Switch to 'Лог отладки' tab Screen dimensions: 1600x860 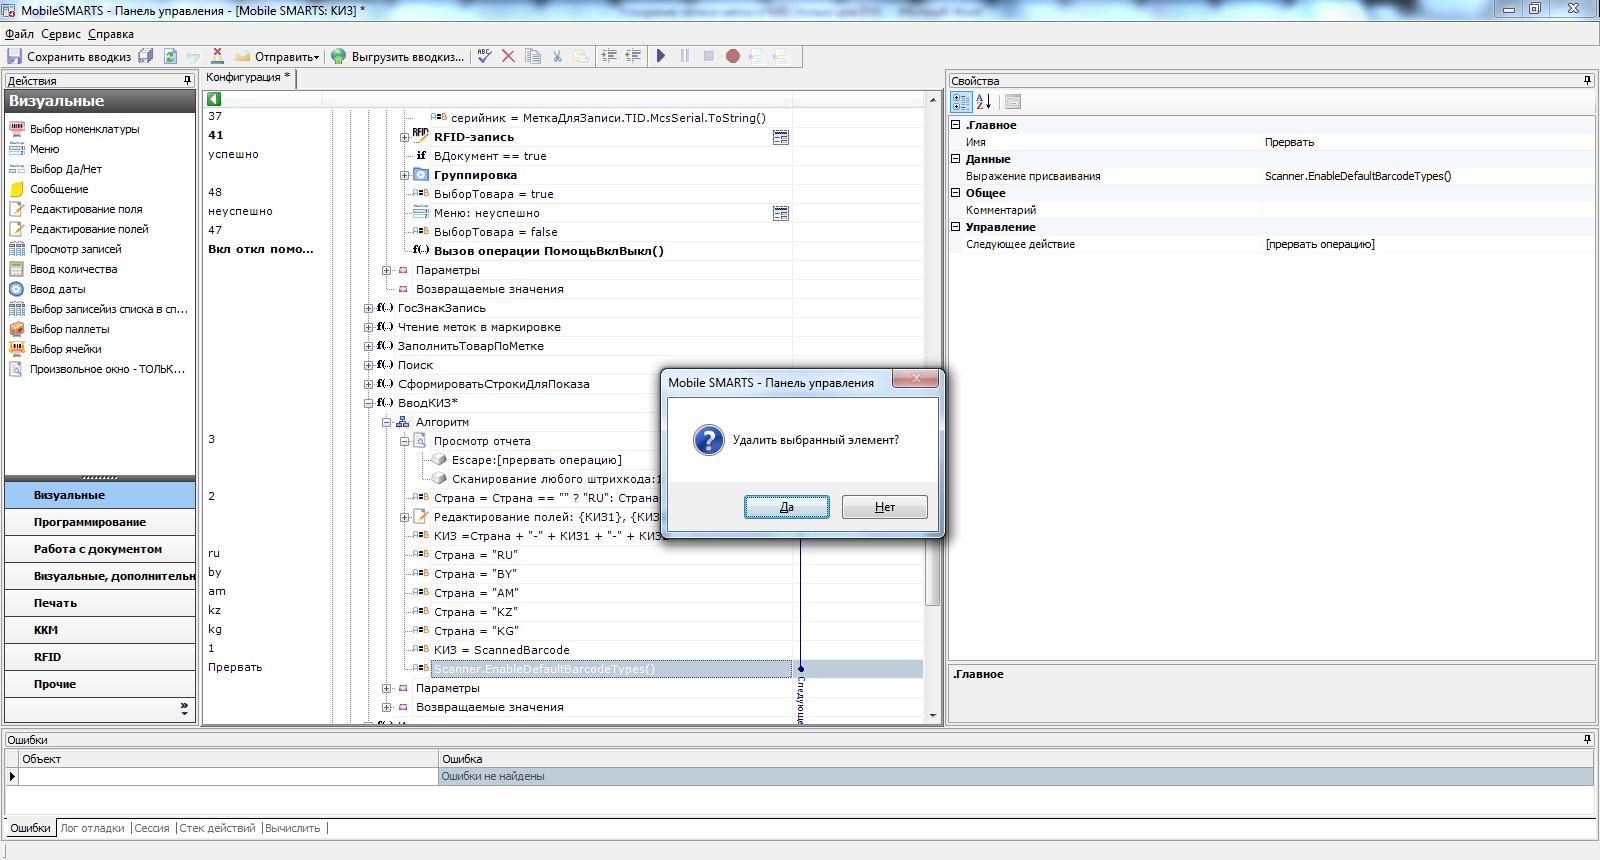point(93,828)
